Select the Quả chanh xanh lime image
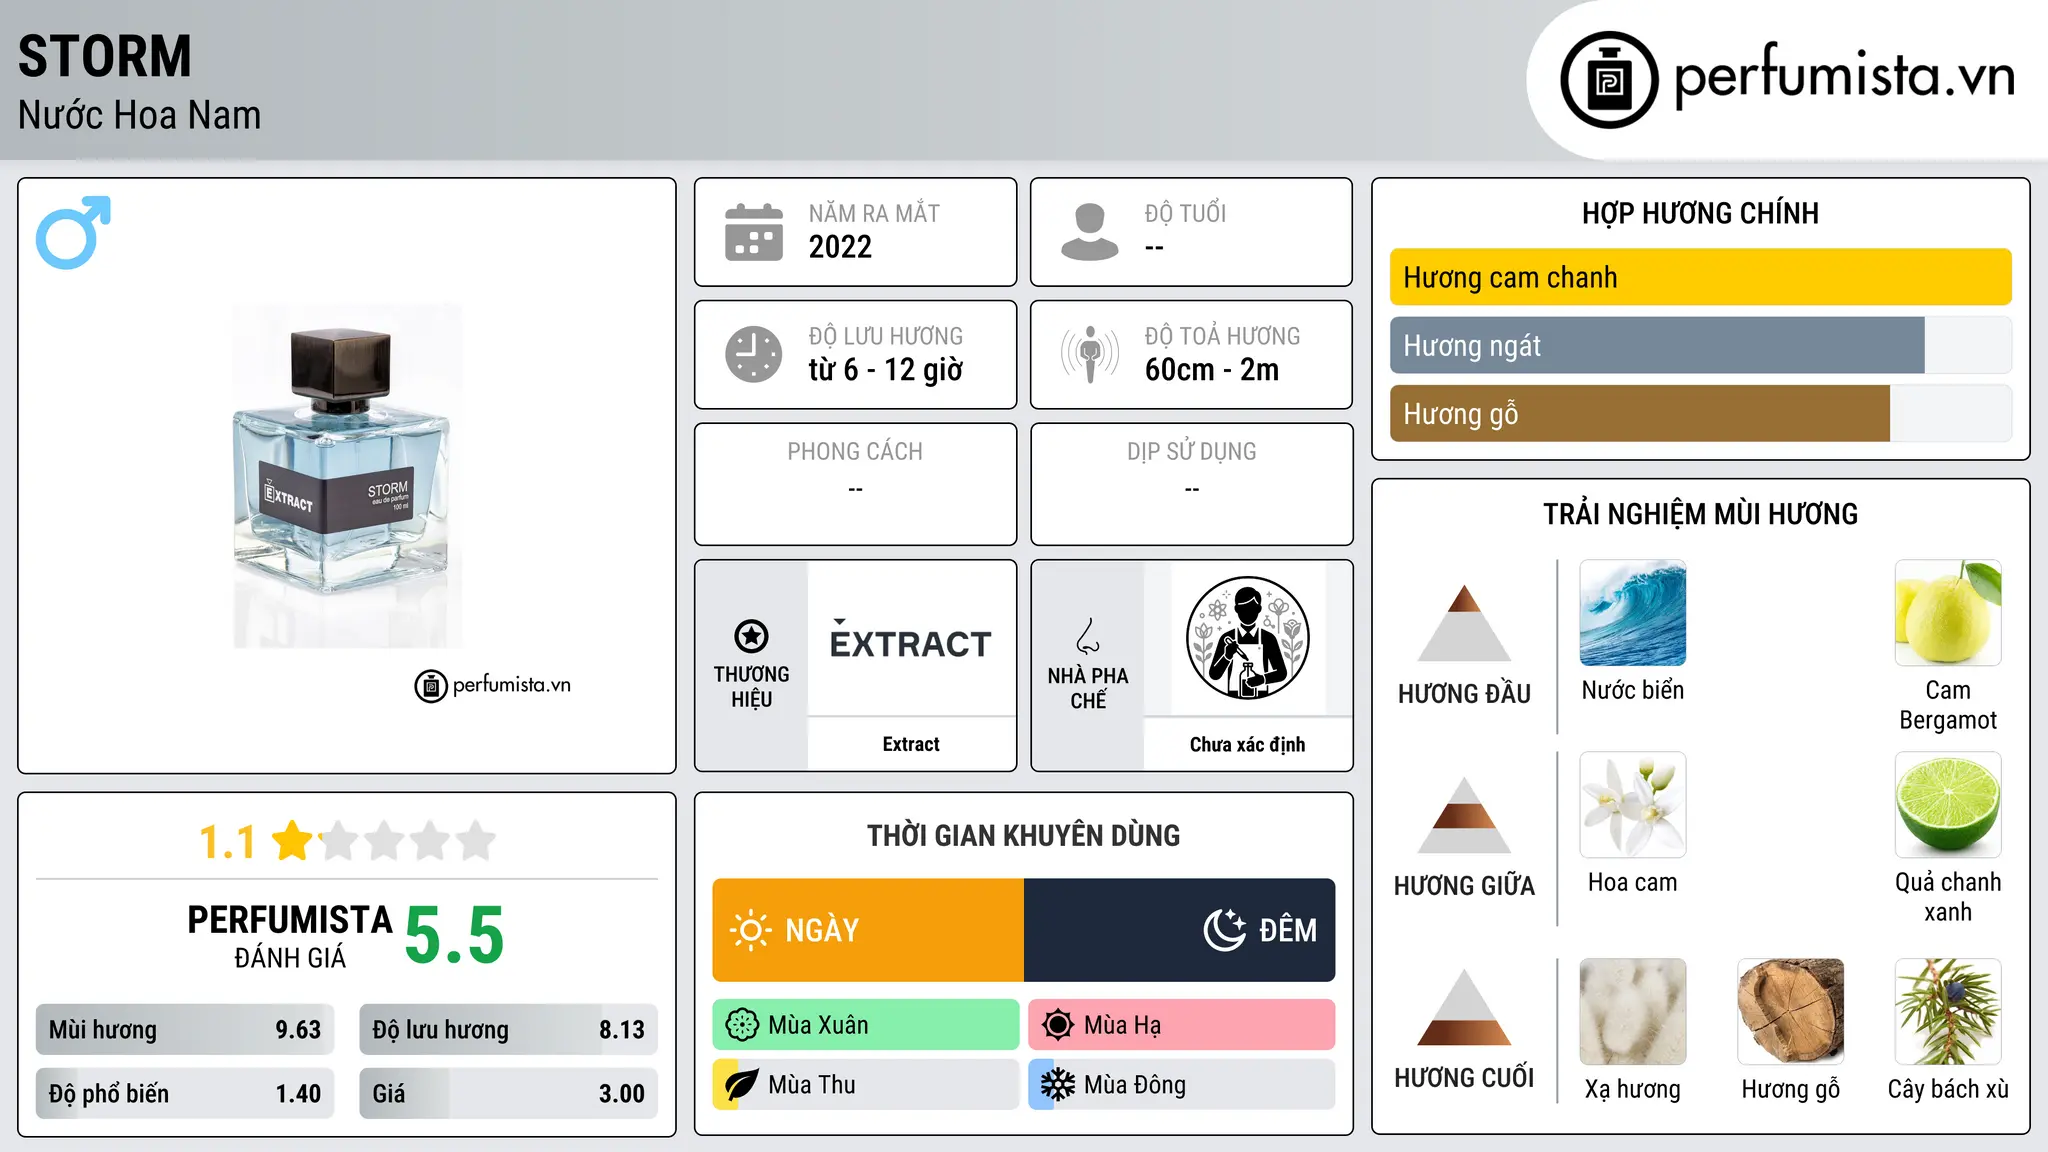Image resolution: width=2048 pixels, height=1152 pixels. tap(1948, 805)
